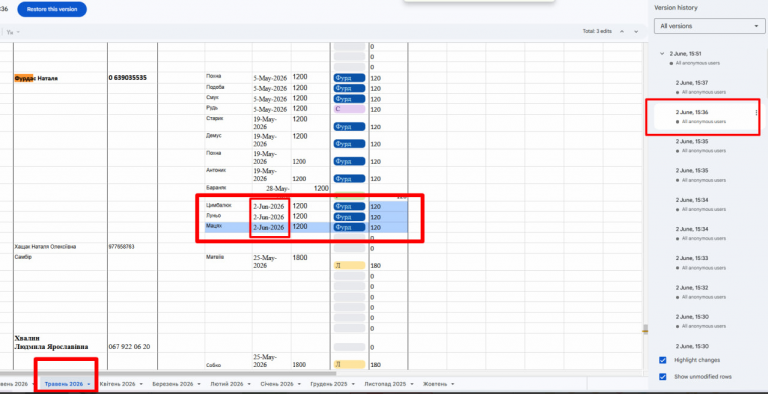The width and height of the screenshot is (768, 394).
Task: Click the Фурд chip in the Смук row
Action: [350, 98]
